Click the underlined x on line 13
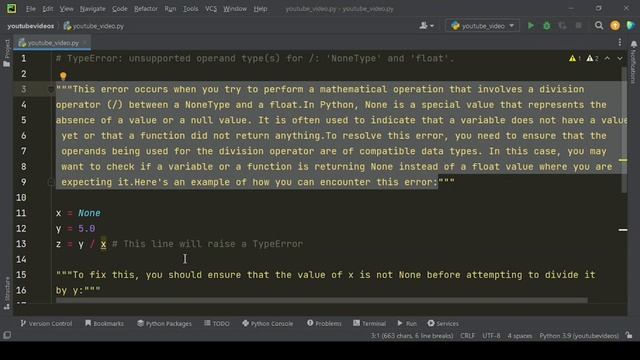Screen dimensions: 640x360 [x=103, y=244]
